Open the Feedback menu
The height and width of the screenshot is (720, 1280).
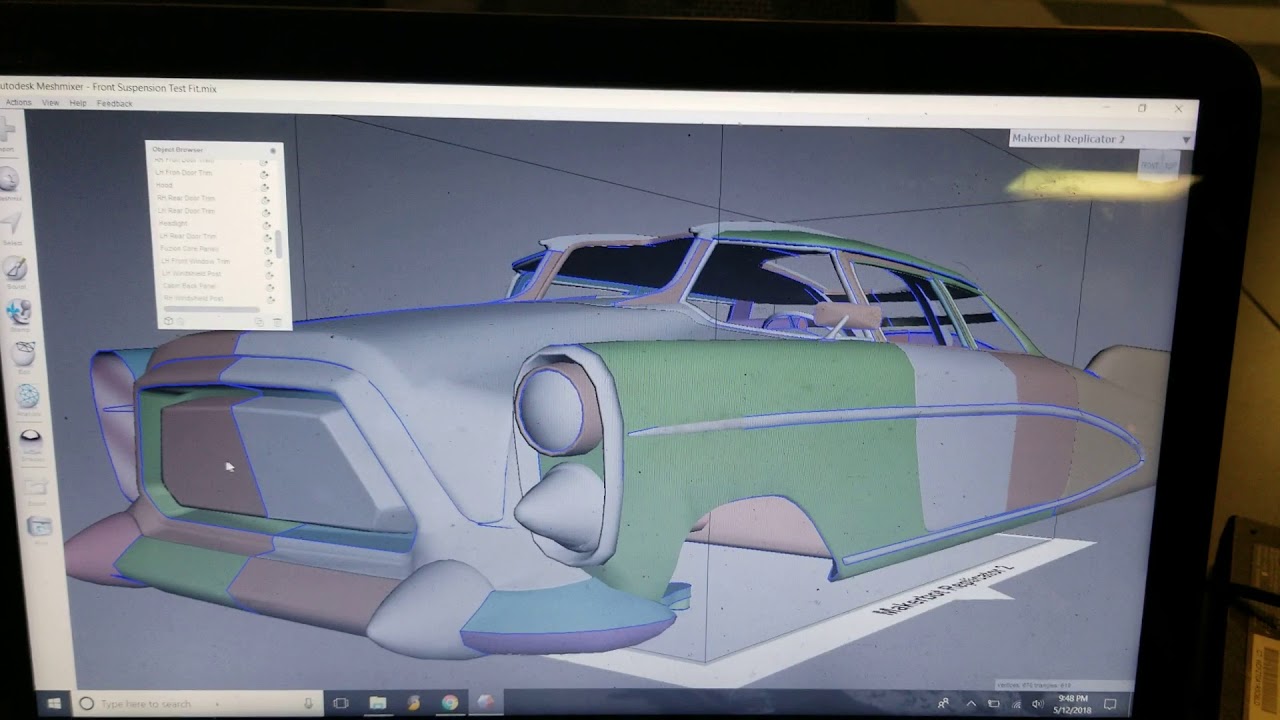pos(114,103)
